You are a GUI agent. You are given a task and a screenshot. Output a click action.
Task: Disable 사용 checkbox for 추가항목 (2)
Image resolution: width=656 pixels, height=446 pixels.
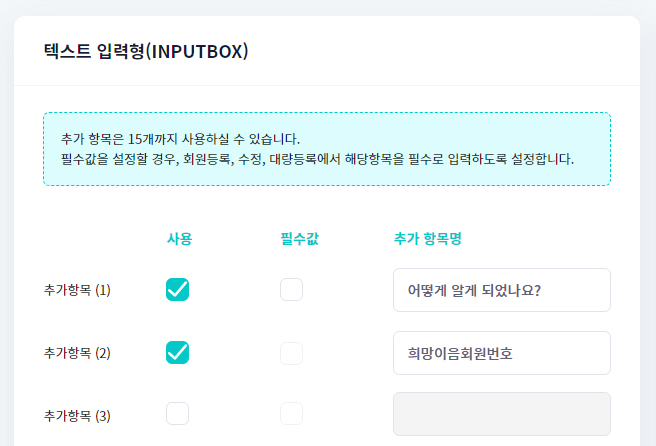(177, 353)
